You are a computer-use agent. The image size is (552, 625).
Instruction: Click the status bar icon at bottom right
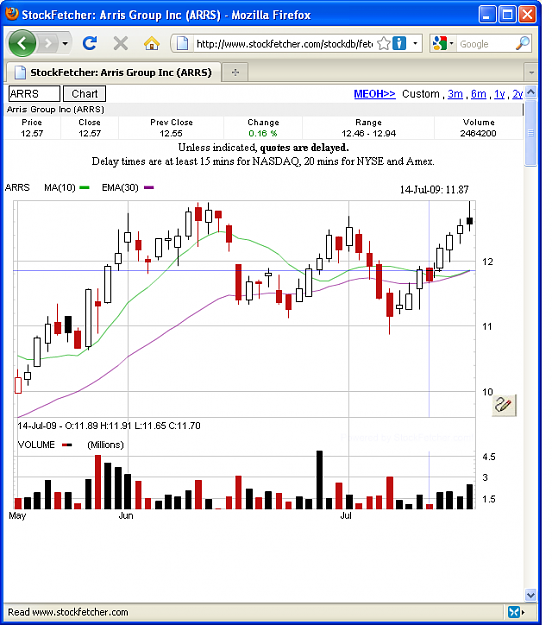514,612
